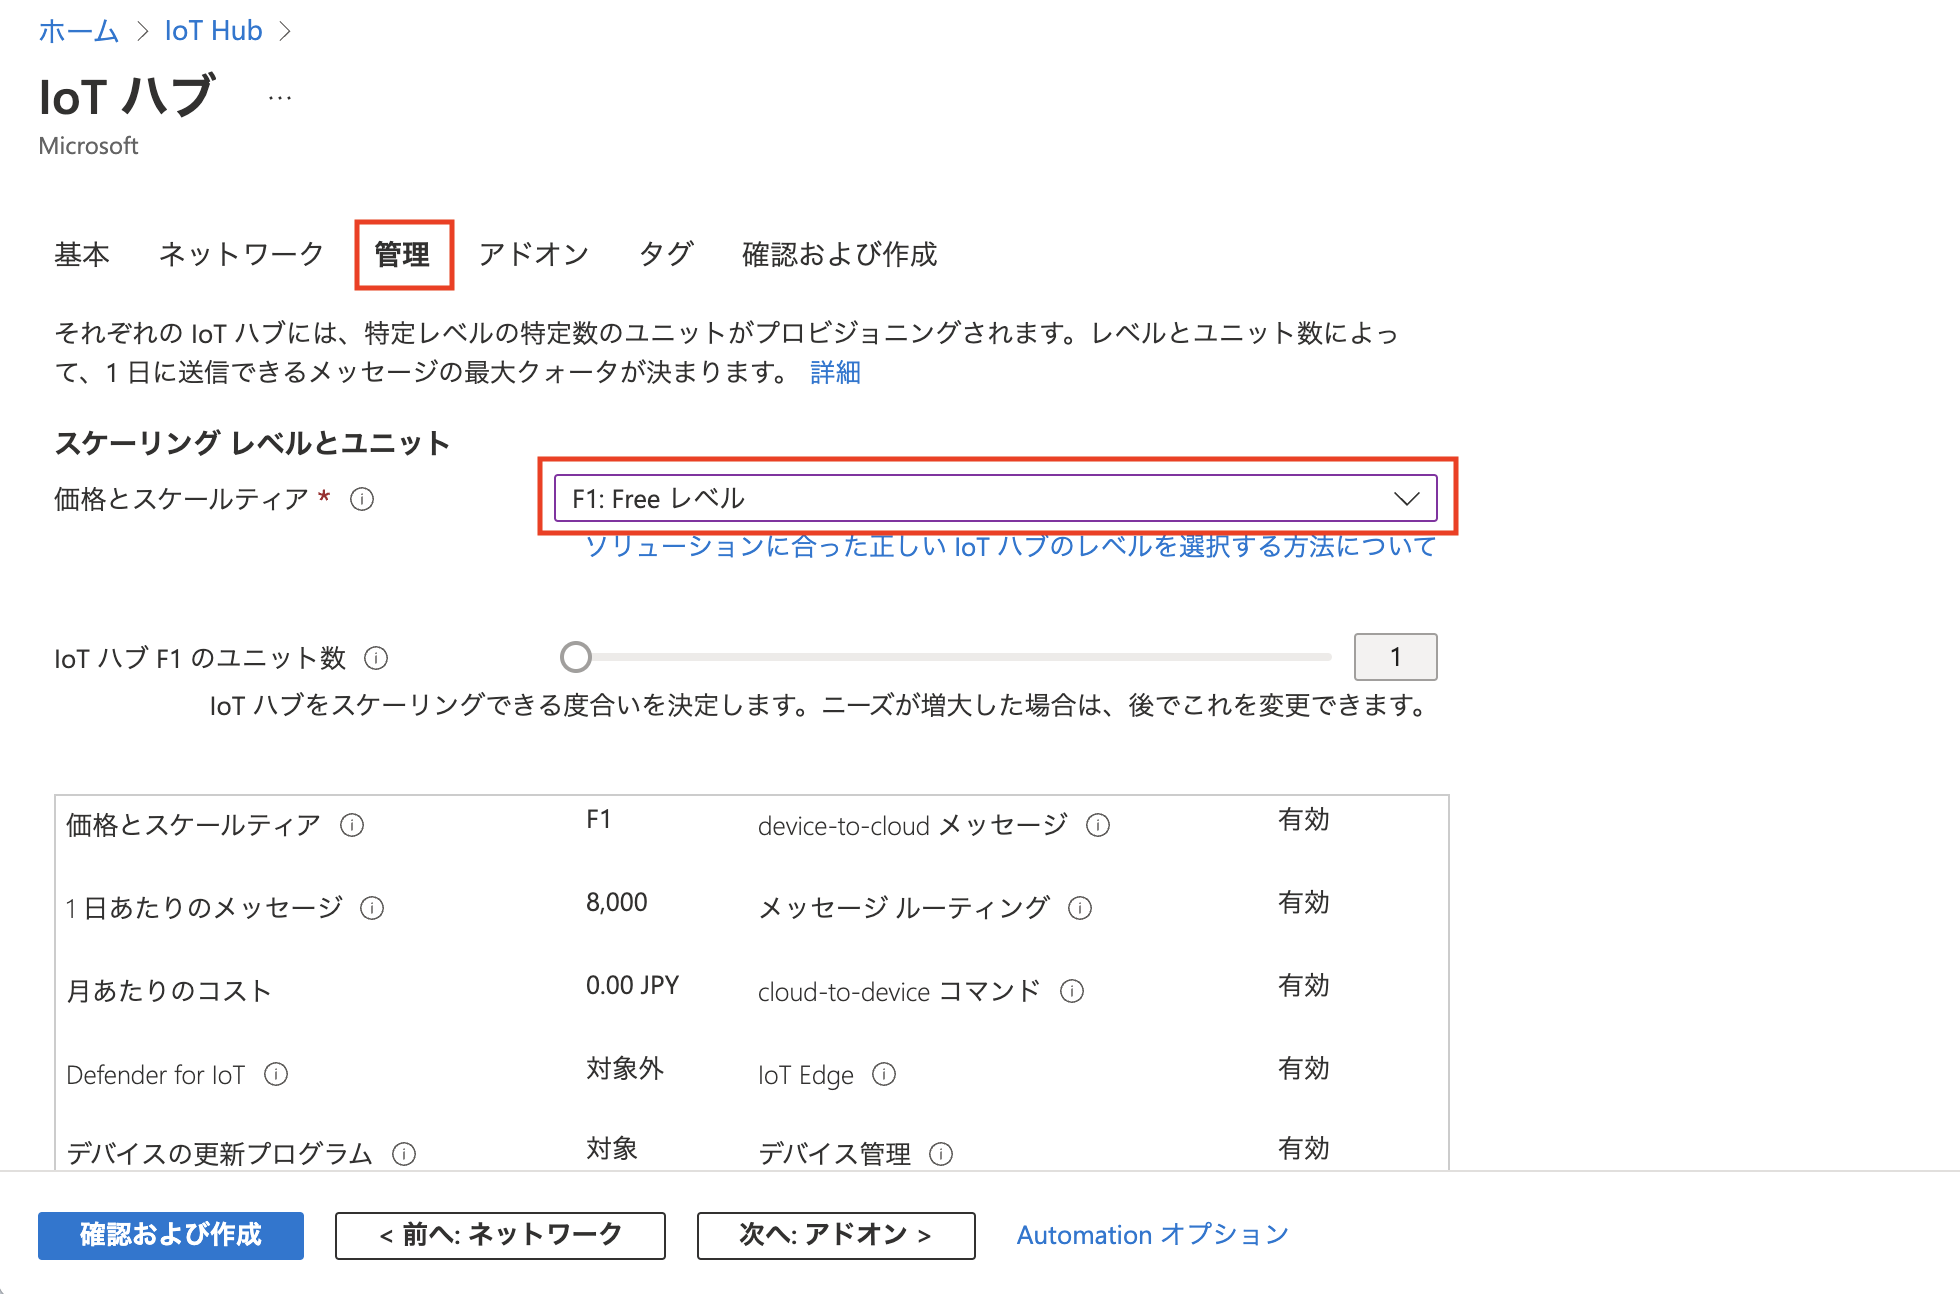
Task: Click info icon for device-to-cloud メッセージ
Action: 1098,825
